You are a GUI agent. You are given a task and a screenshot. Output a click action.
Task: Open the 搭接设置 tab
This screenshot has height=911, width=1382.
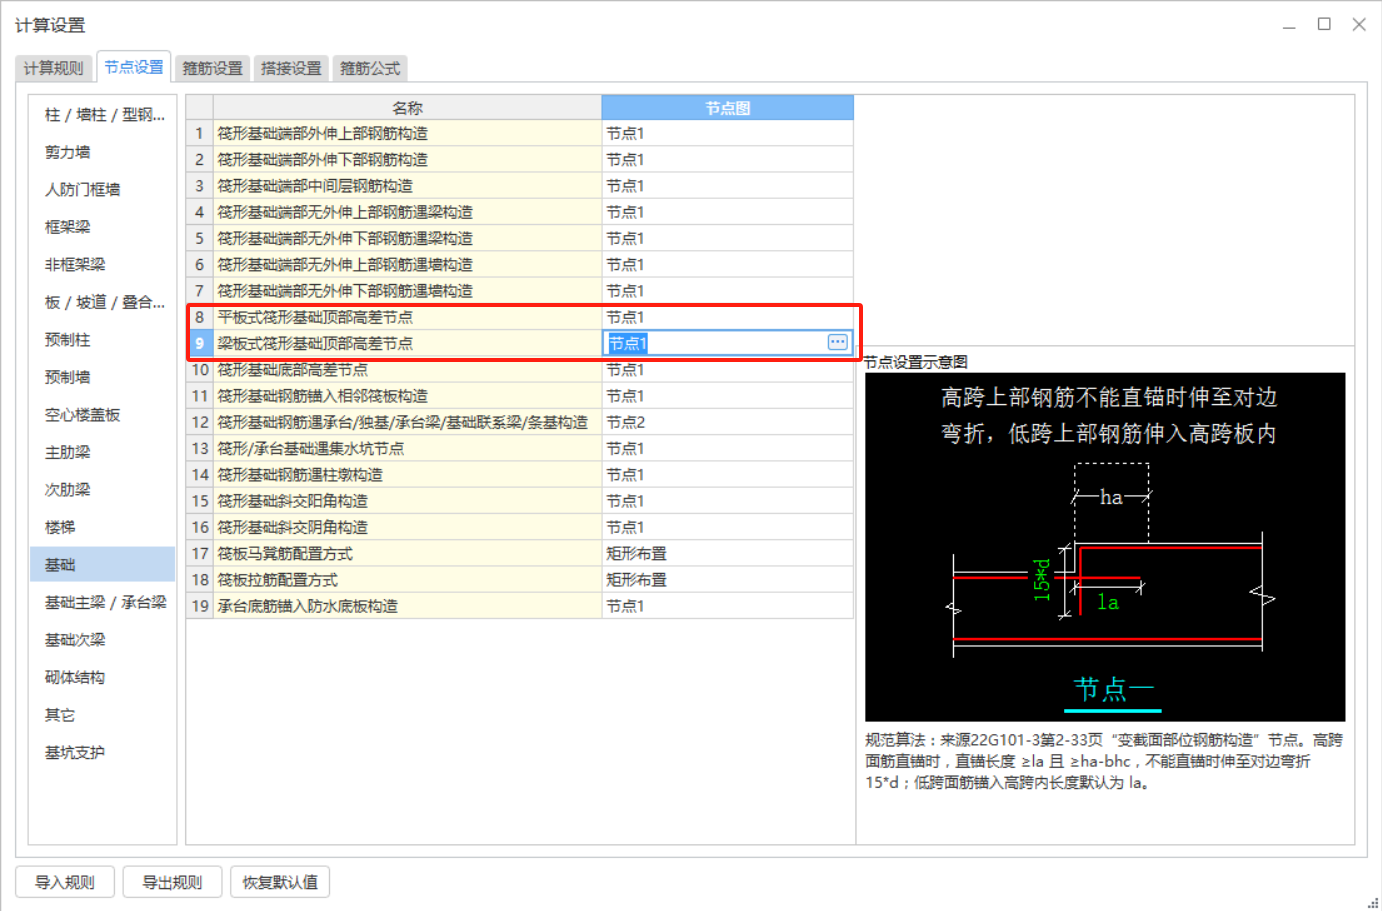(291, 68)
